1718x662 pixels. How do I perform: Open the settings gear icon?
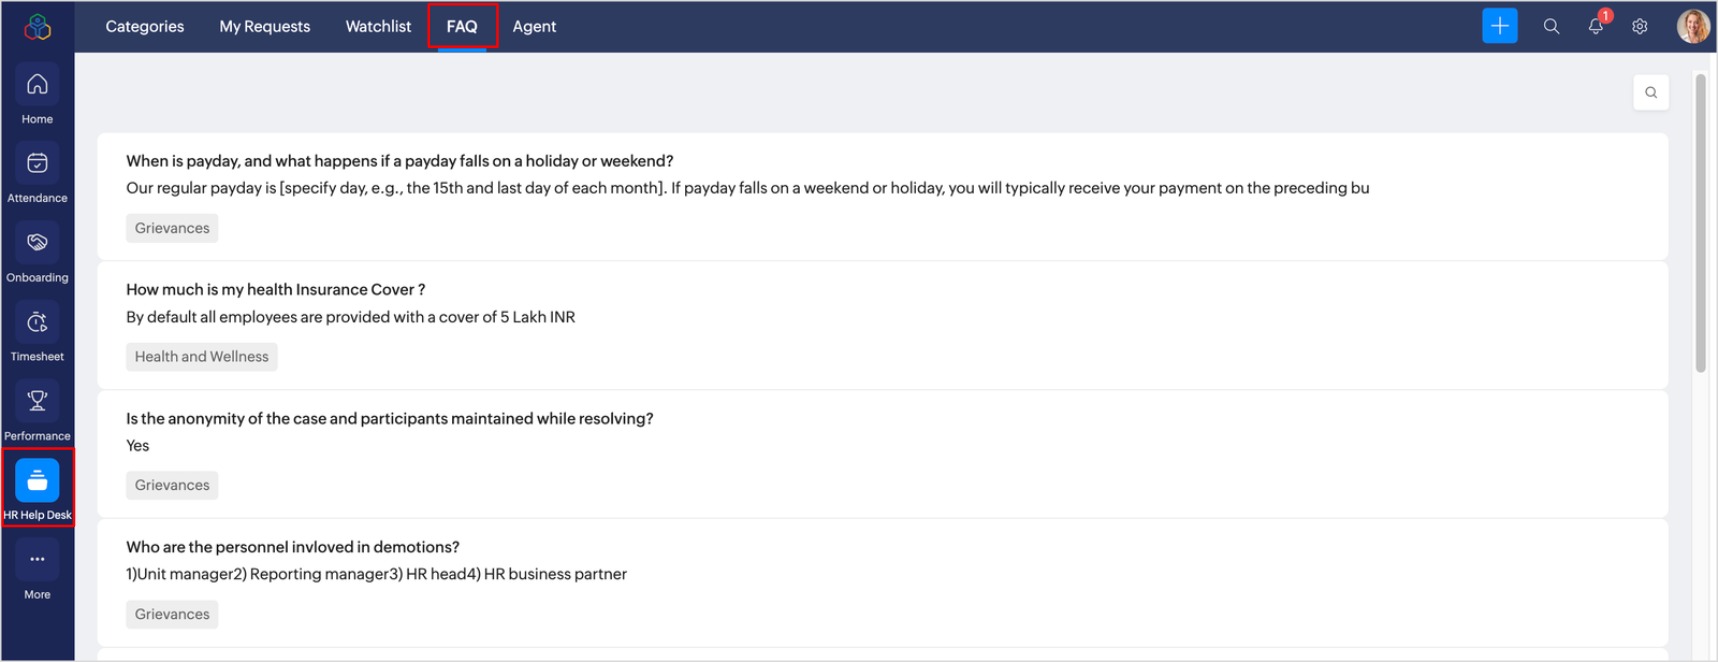click(1640, 27)
